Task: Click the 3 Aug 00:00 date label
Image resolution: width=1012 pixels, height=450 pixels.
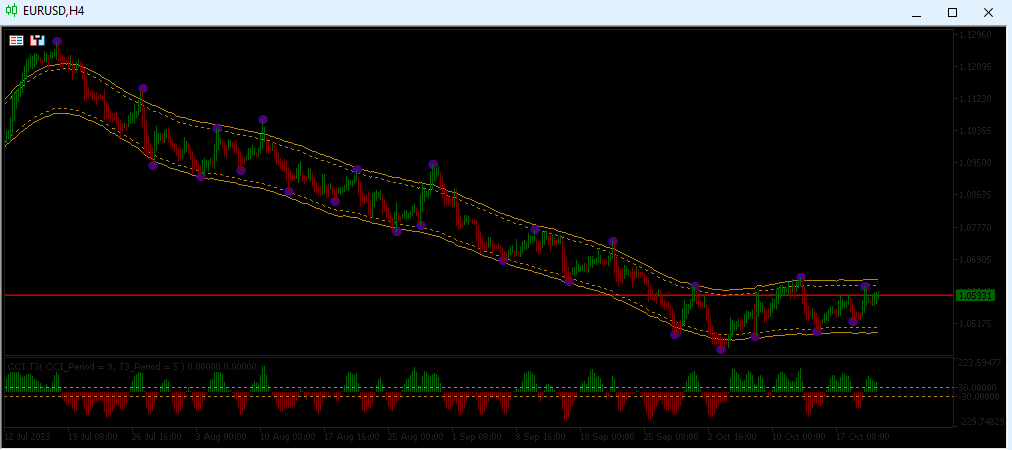Action: point(221,436)
